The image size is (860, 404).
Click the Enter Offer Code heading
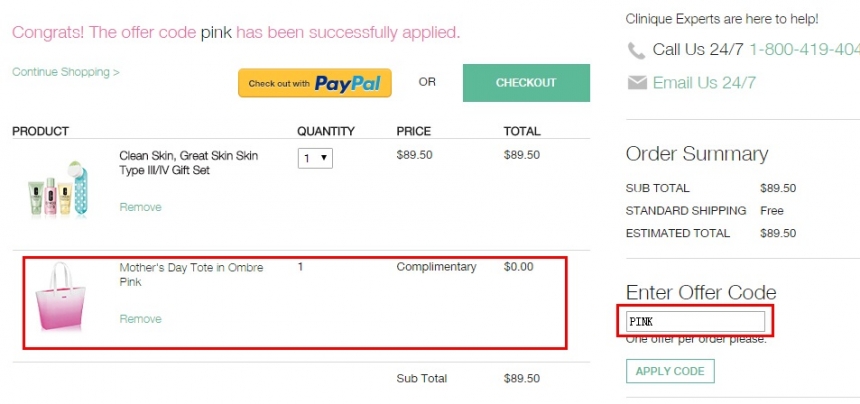click(701, 292)
